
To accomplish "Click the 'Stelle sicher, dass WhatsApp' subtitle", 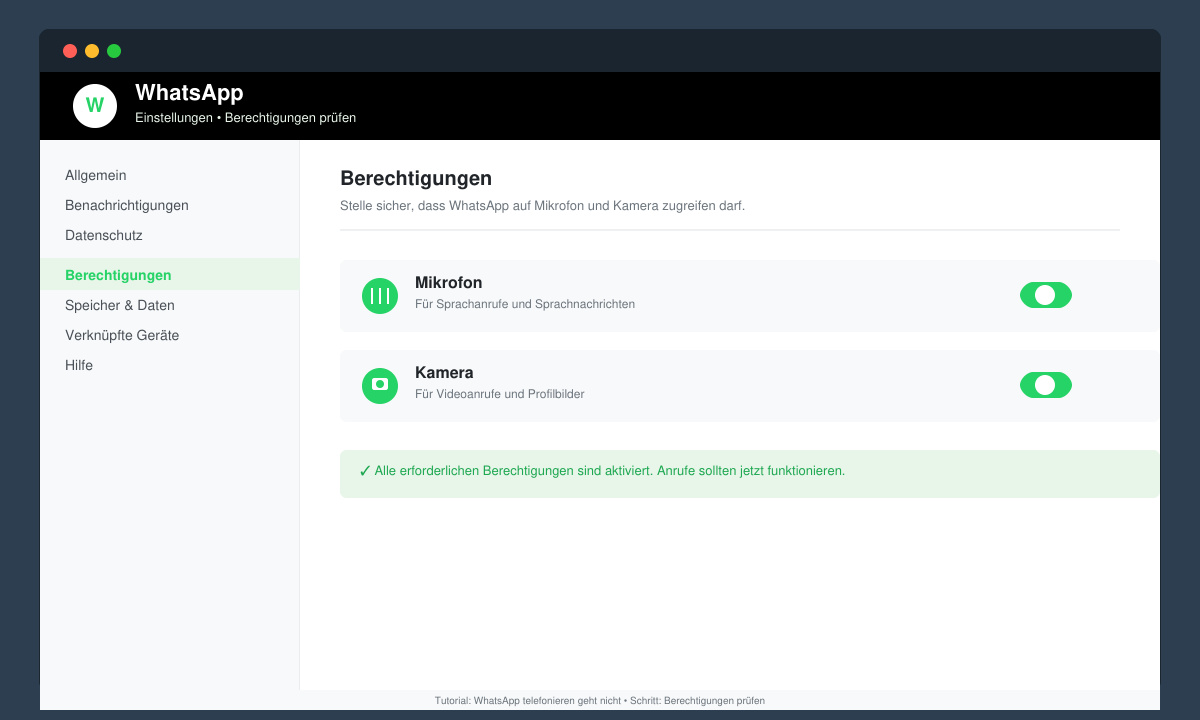I will [543, 206].
